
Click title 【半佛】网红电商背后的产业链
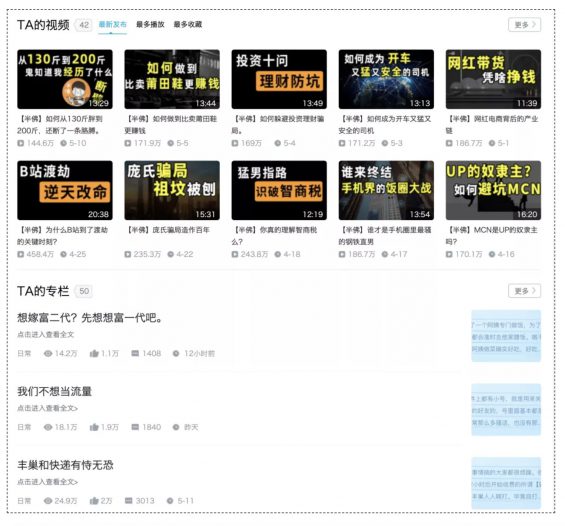(492, 125)
